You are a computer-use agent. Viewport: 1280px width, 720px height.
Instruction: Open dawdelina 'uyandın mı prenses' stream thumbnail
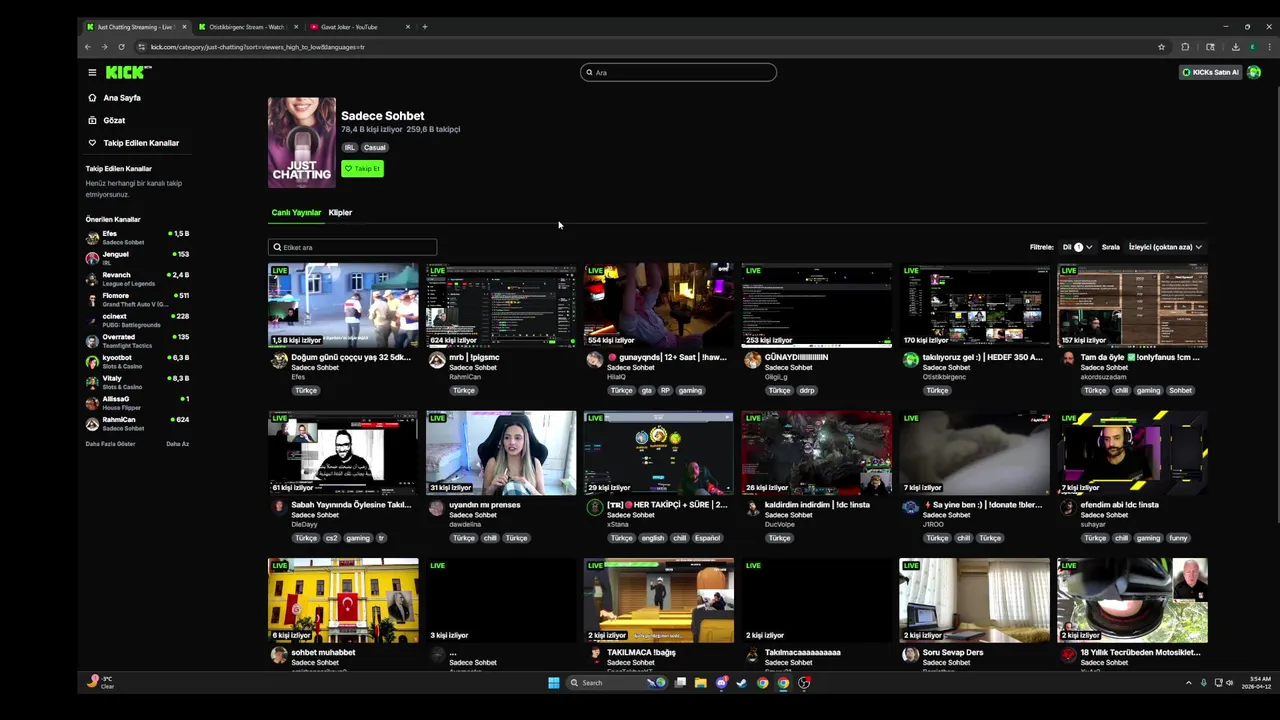(x=501, y=453)
